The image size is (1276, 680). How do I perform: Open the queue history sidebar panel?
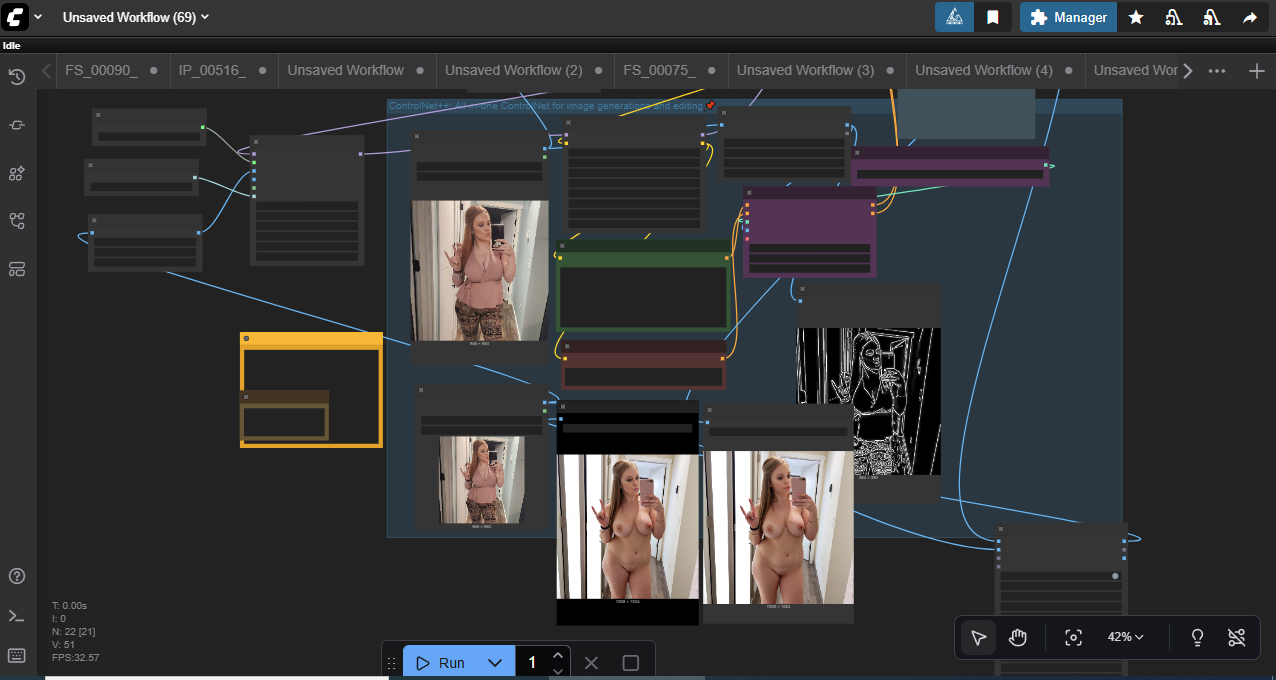point(16,77)
